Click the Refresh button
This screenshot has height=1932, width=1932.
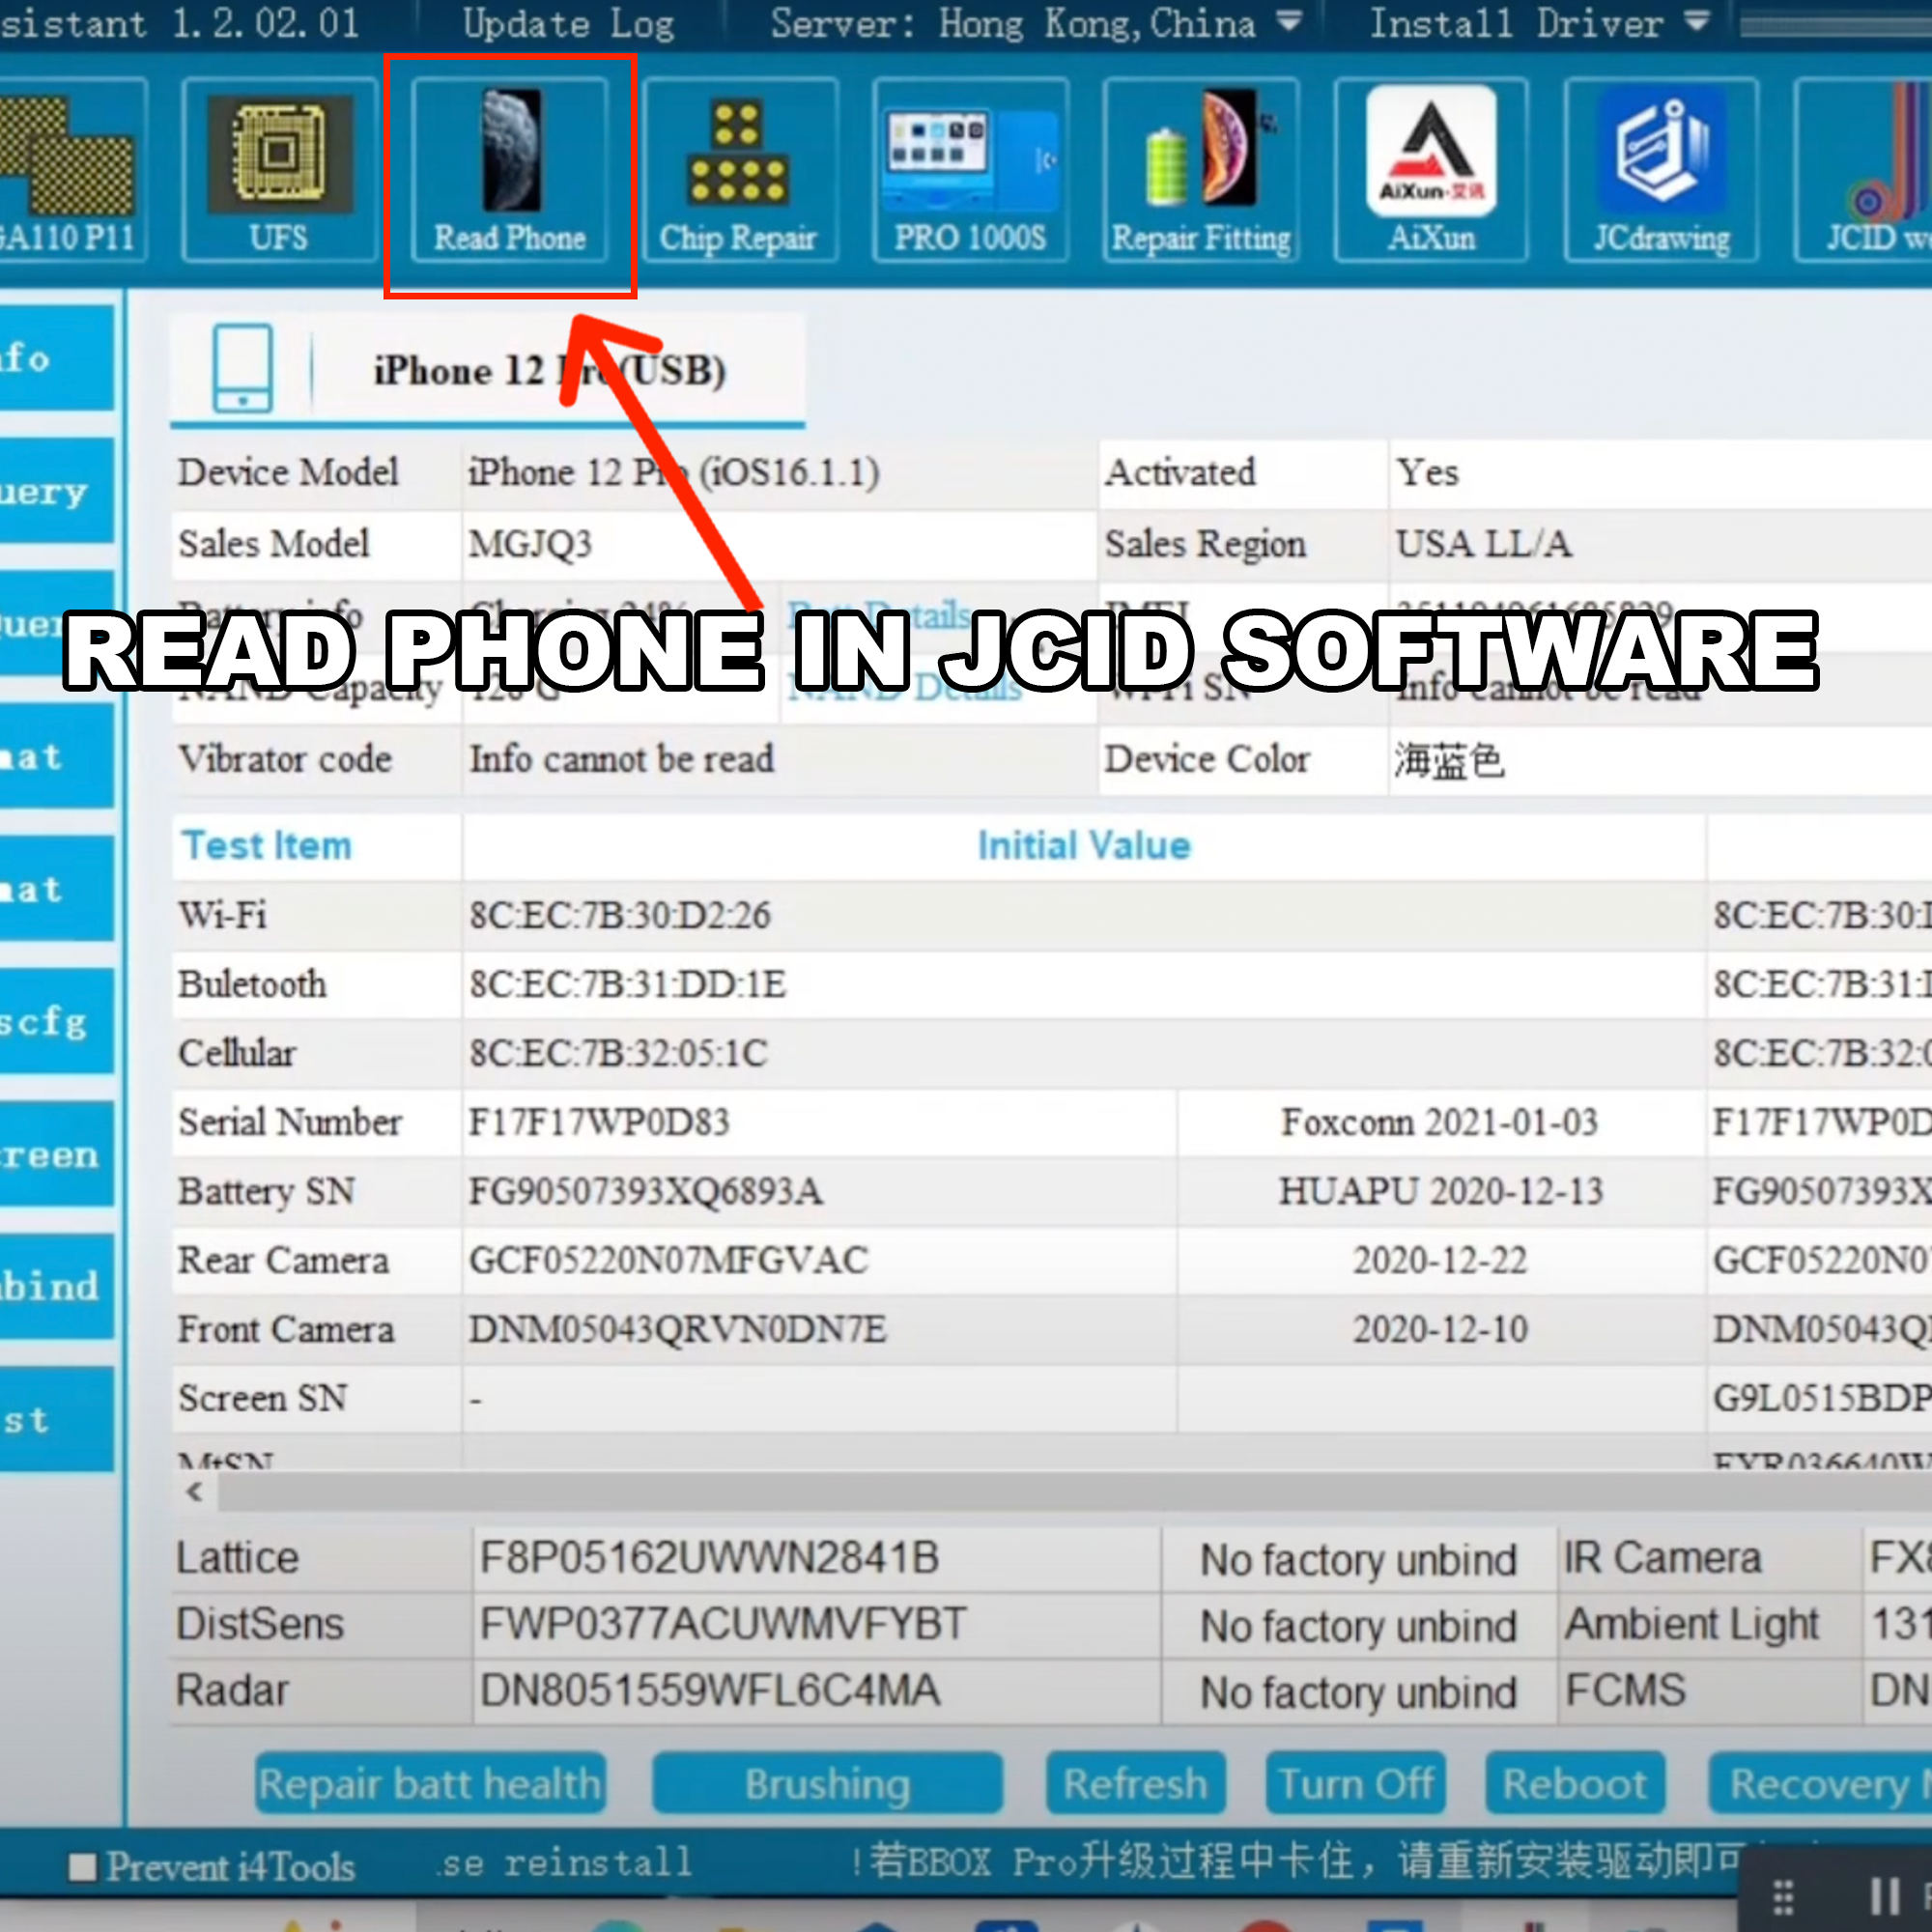[x=1135, y=1784]
